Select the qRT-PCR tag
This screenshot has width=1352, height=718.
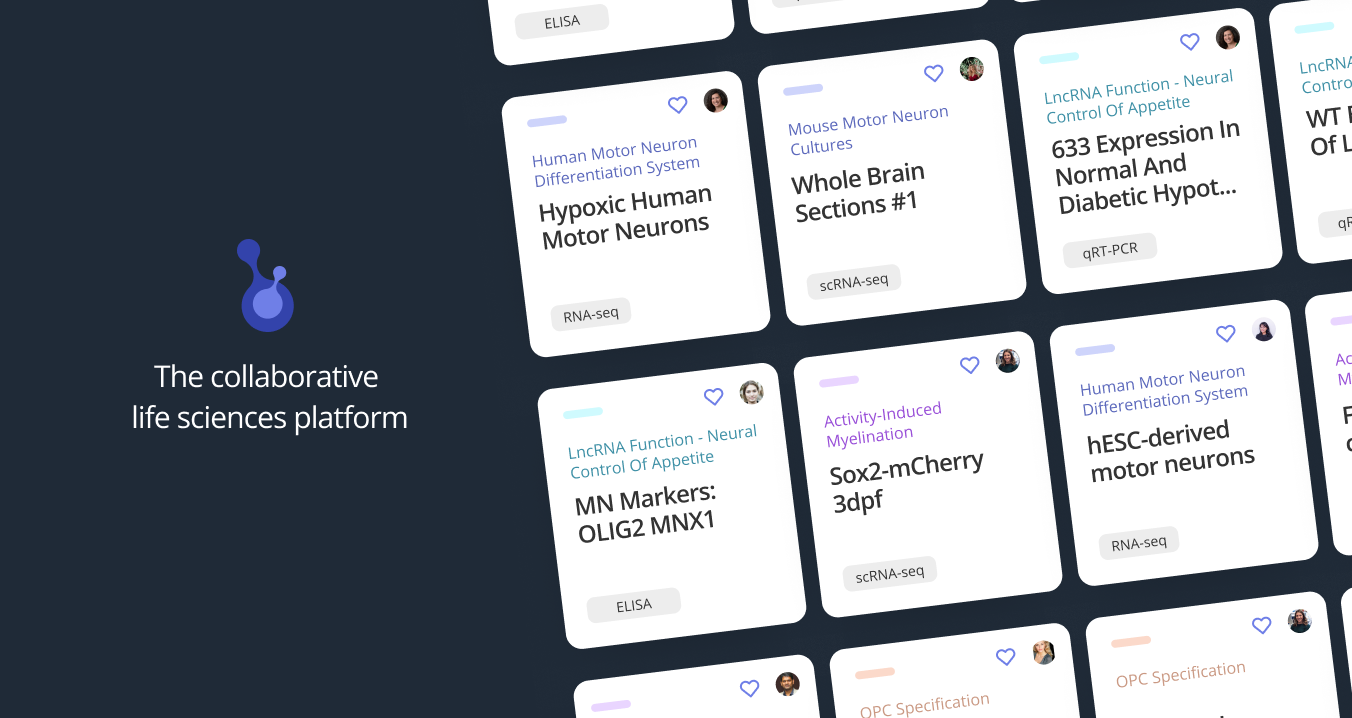pos(1110,250)
